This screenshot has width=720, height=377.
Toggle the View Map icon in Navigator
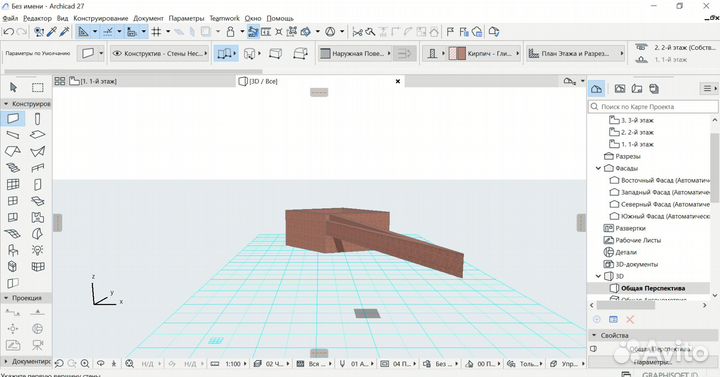620,89
